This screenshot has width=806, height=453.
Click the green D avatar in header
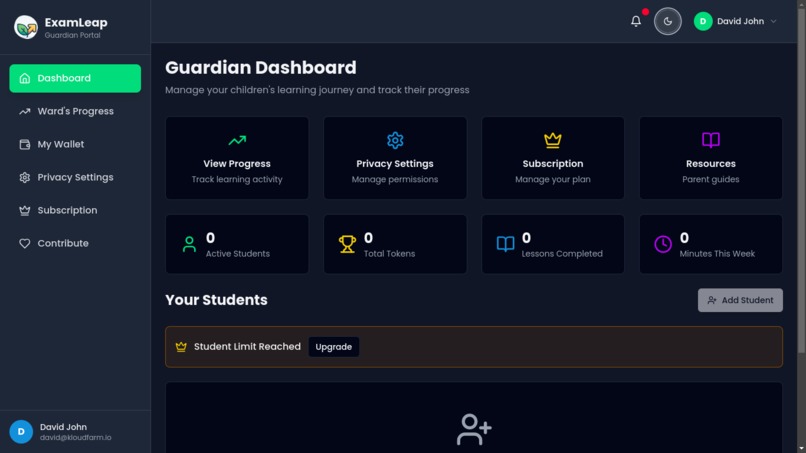703,21
